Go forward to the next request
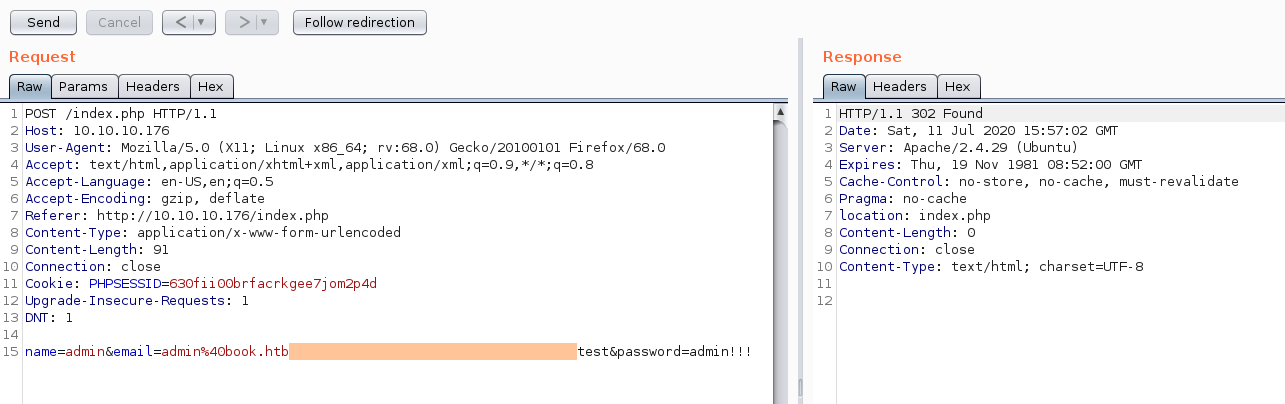Viewport: 1285px width, 404px height. point(241,22)
